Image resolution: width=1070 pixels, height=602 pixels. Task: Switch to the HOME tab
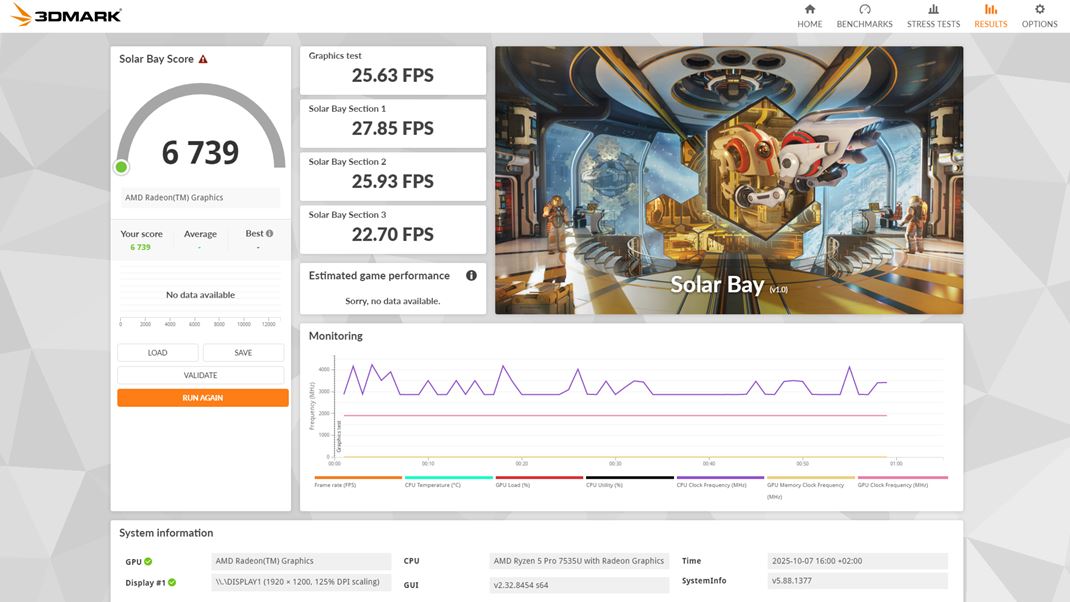point(809,14)
